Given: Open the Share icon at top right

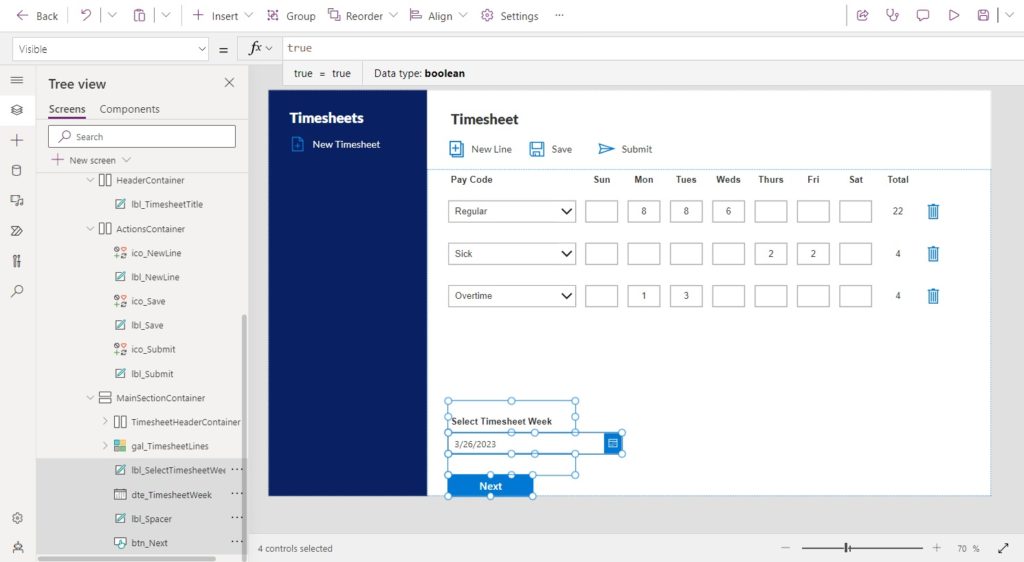Looking at the screenshot, I should tap(862, 15).
